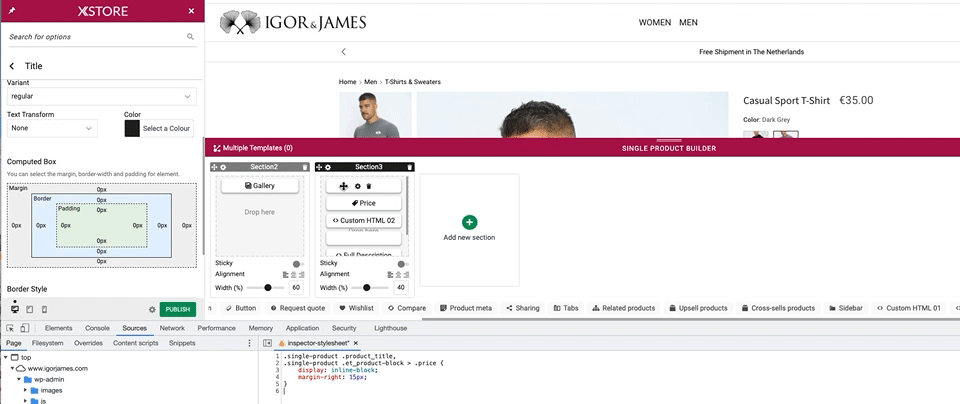Switch to Filesystem navigator tab

[x=48, y=343]
